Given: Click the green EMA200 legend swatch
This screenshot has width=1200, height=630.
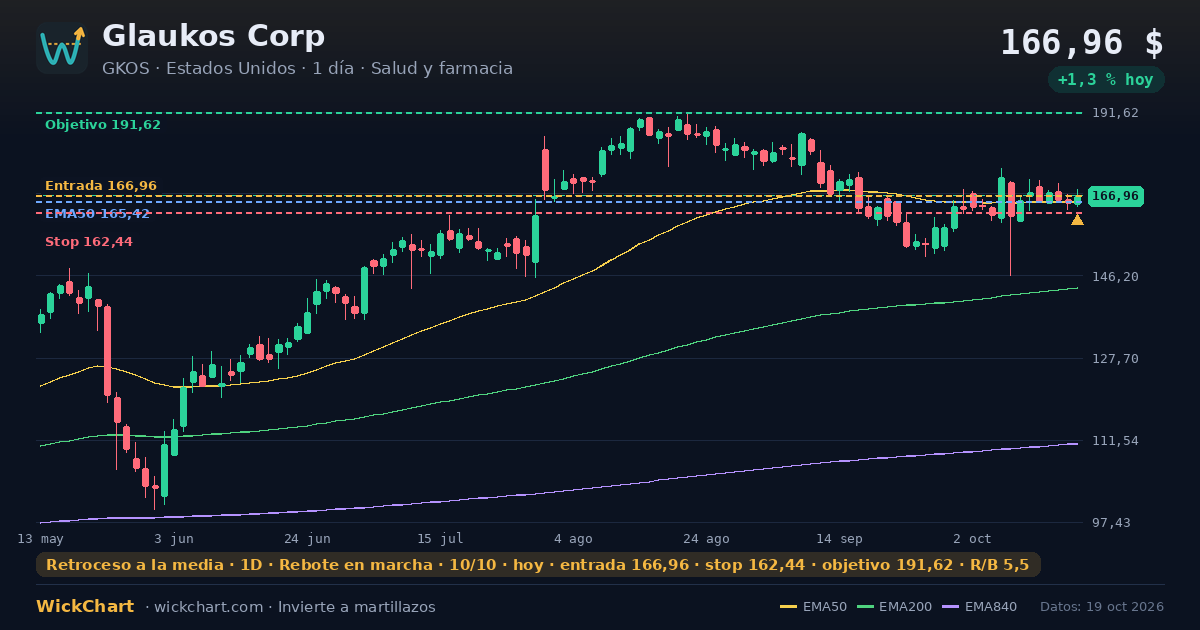Looking at the screenshot, I should coord(864,607).
